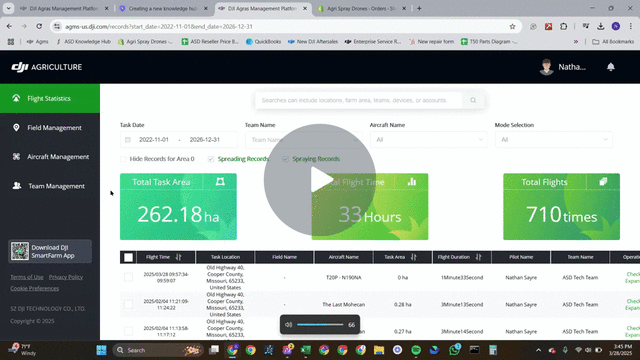
Task: Open Privacy Policy link
Action: click(66, 277)
